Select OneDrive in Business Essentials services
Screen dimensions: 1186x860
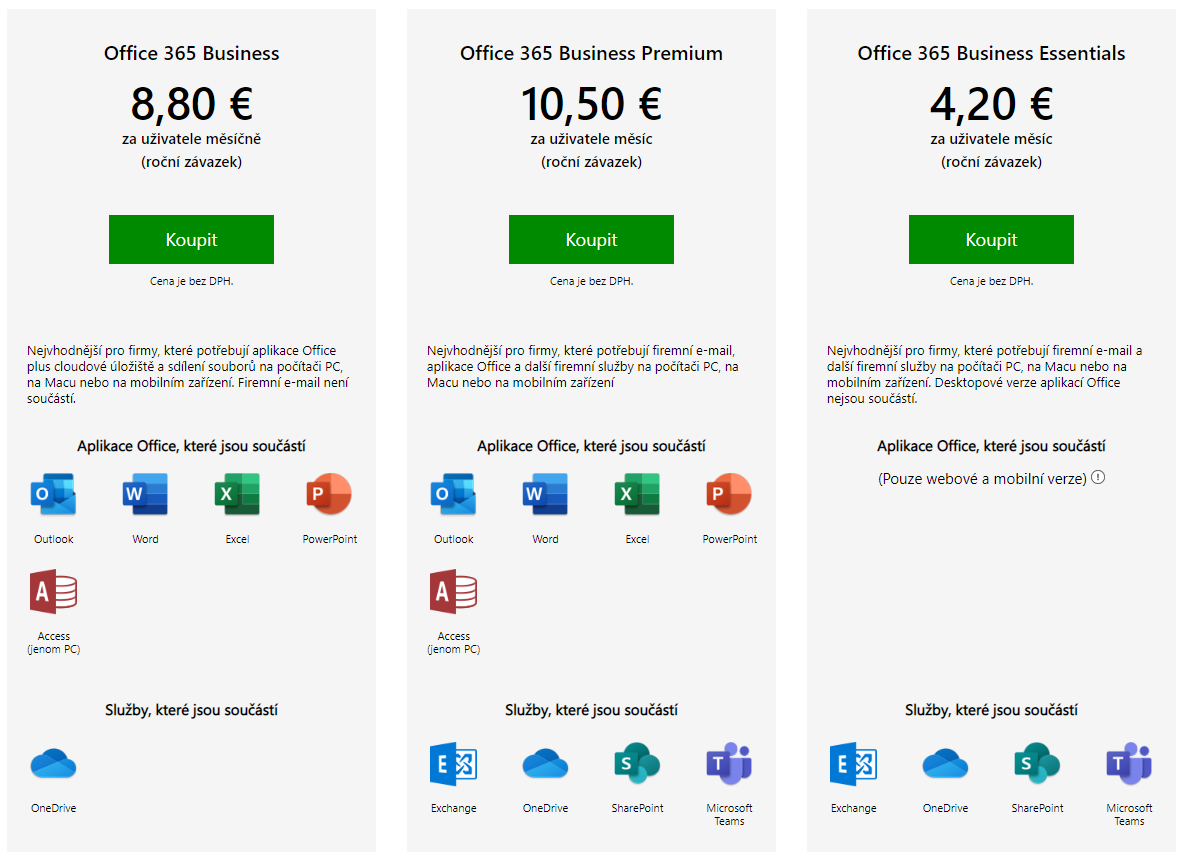click(945, 763)
